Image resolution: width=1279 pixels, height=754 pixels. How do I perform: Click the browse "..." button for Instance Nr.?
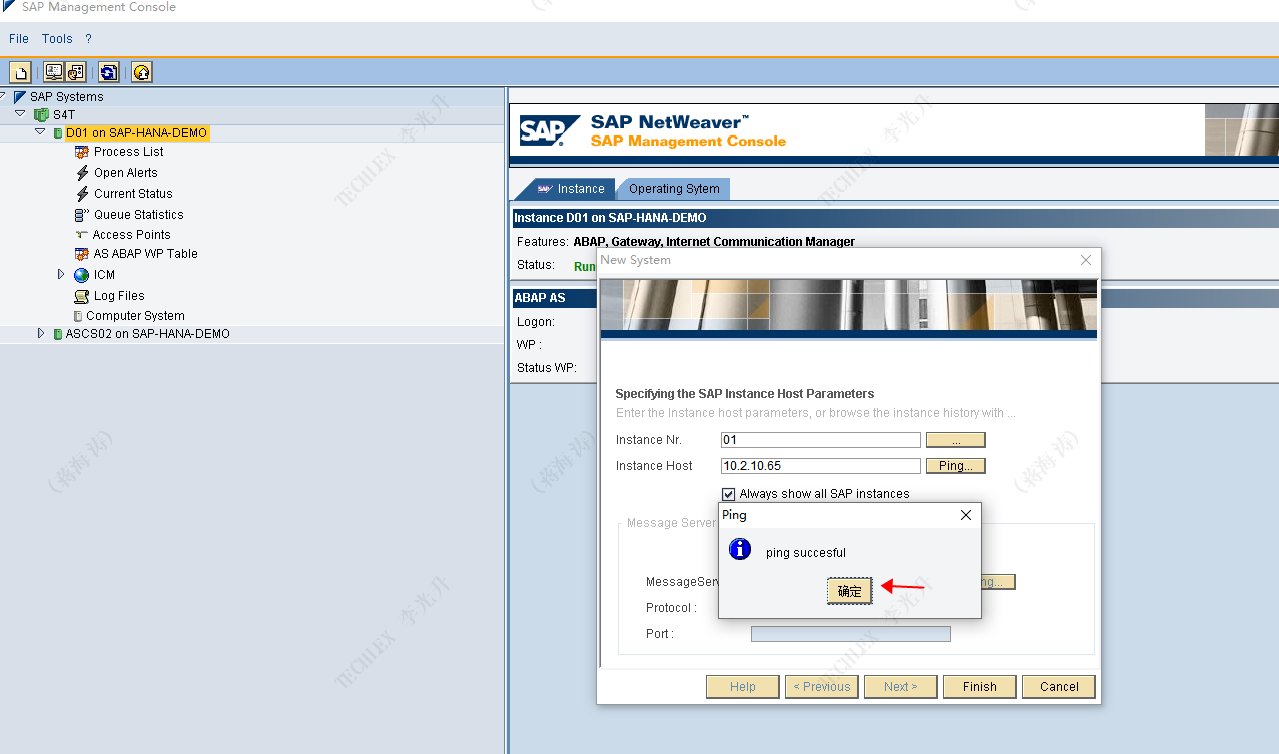pos(956,440)
